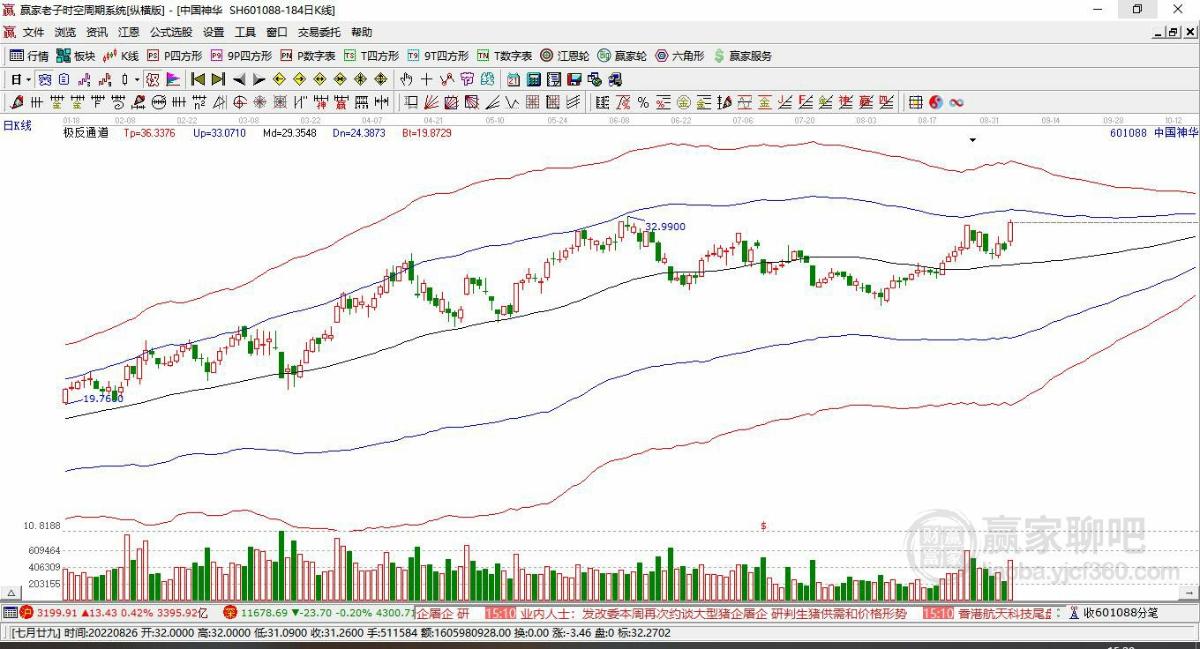The image size is (1200, 649).
Task: Open 赢家服务 with dollar icon
Action: tap(742, 56)
